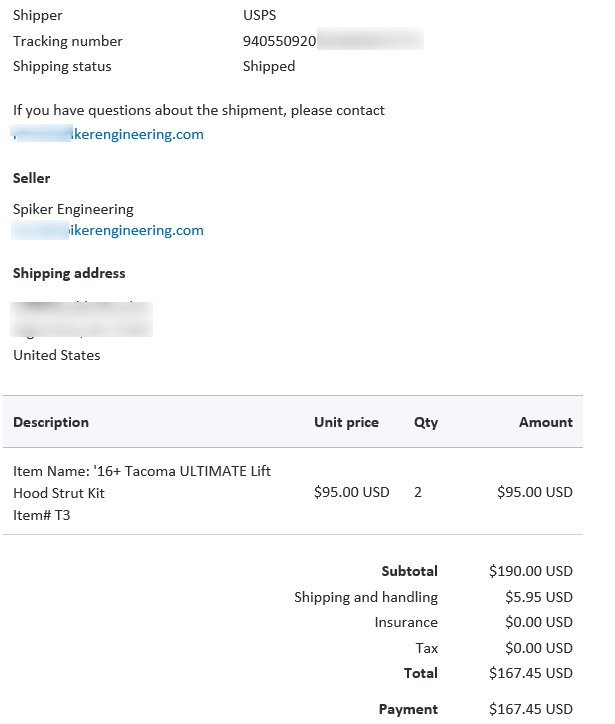The height and width of the screenshot is (724, 615).
Task: Click the Payment amount at the bottom
Action: (531, 709)
